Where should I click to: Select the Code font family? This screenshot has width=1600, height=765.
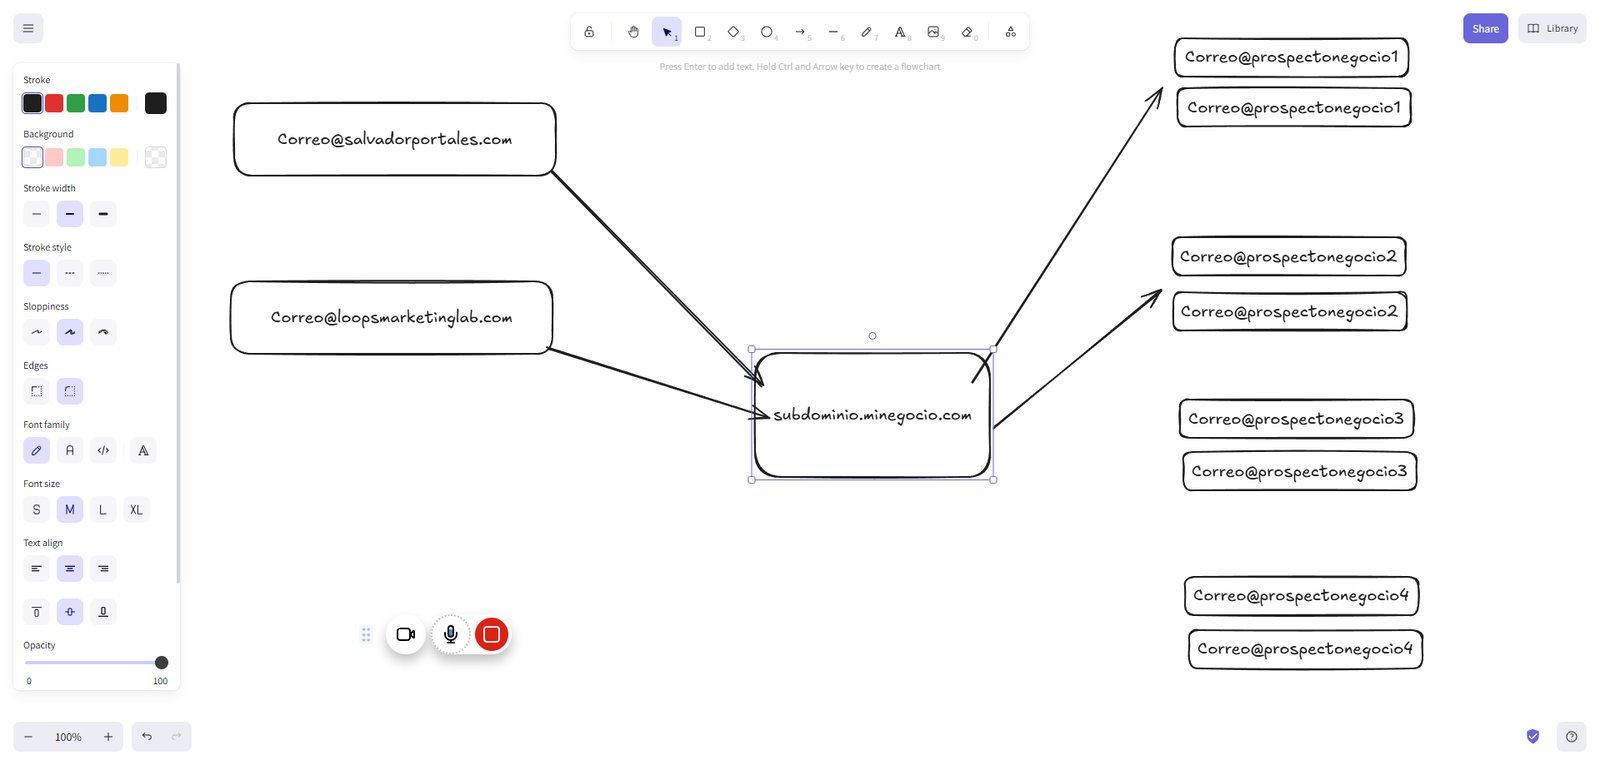pos(103,450)
